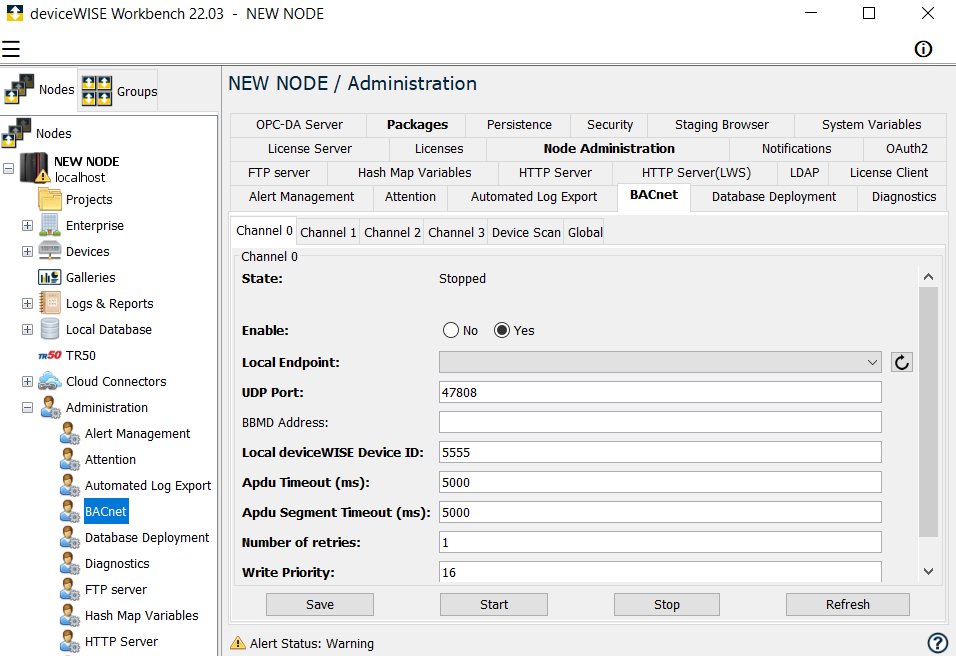
Task: Click the Nodes tab icon
Action: click(19, 90)
